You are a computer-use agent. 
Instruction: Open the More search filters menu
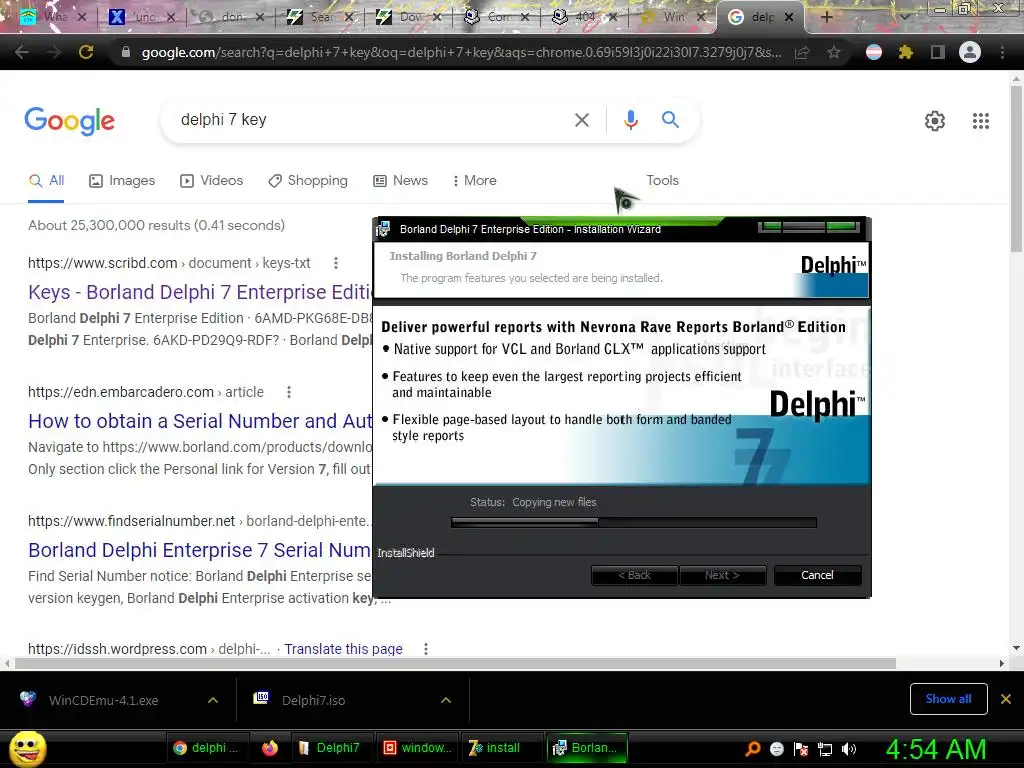tap(475, 180)
